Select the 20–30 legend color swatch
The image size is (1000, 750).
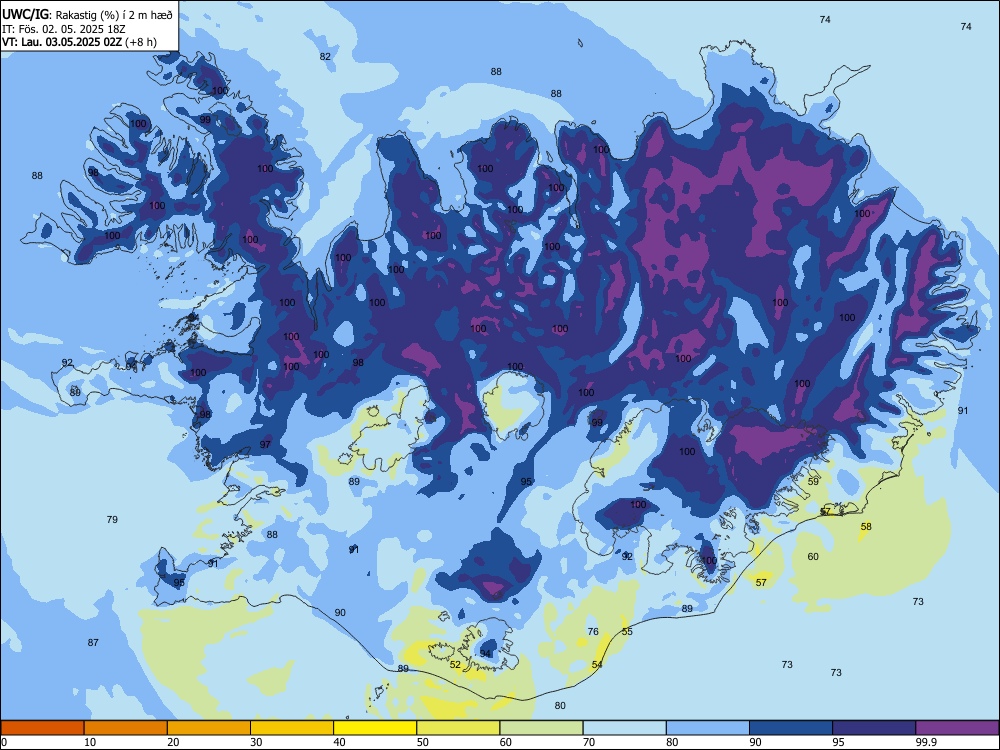point(209,728)
